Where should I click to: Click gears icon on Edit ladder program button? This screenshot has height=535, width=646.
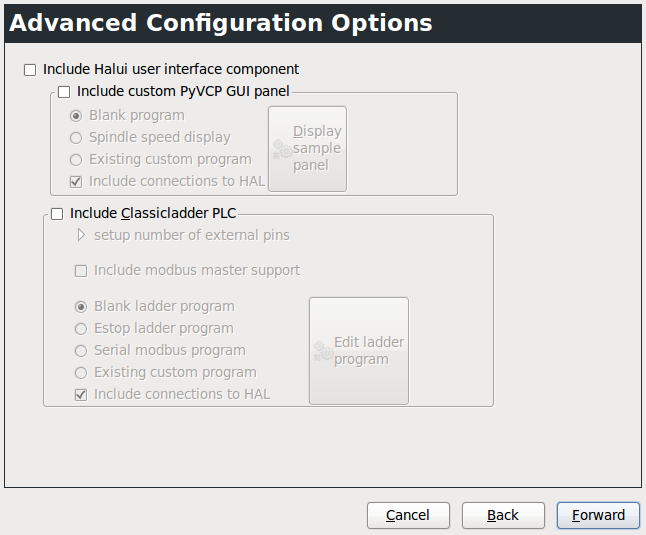[x=323, y=351]
